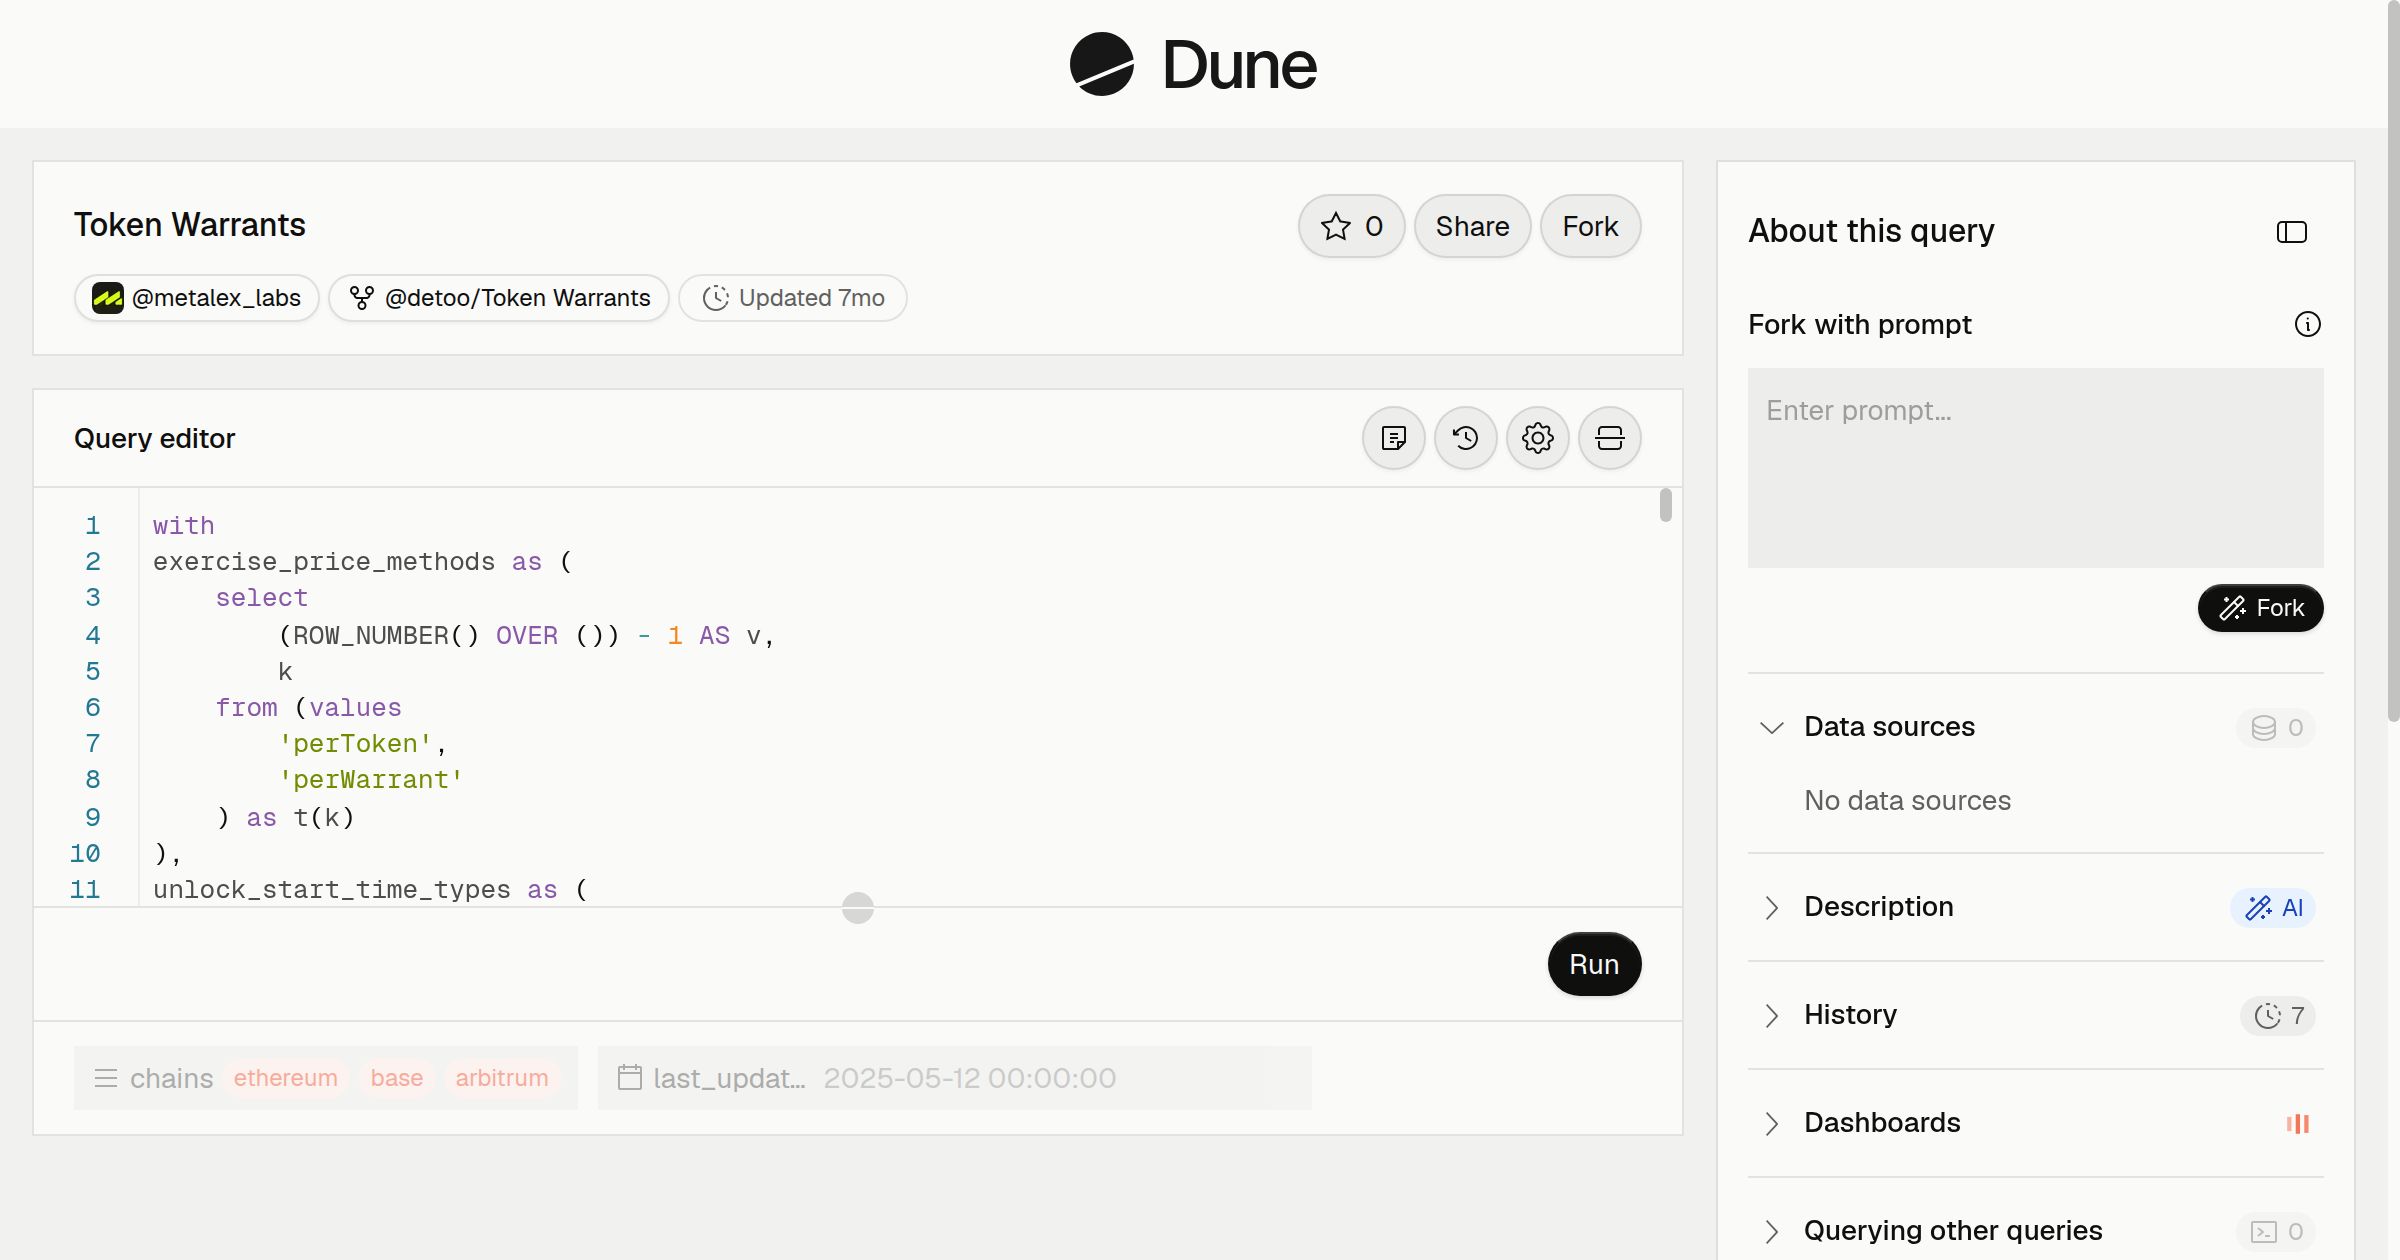Viewport: 2400px width, 1260px height.
Task: Click the Dune logo
Action: 1193,64
